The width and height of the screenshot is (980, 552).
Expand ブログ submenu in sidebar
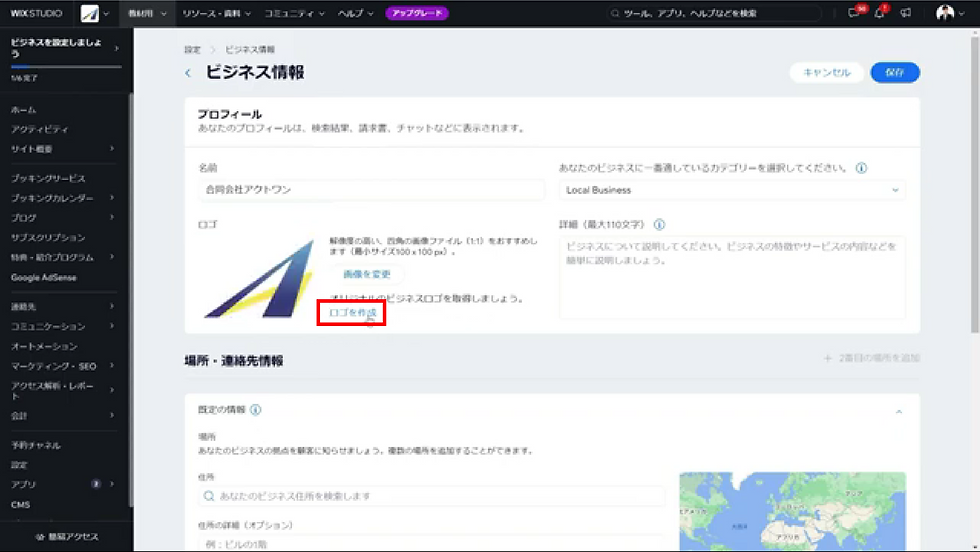click(x=112, y=218)
